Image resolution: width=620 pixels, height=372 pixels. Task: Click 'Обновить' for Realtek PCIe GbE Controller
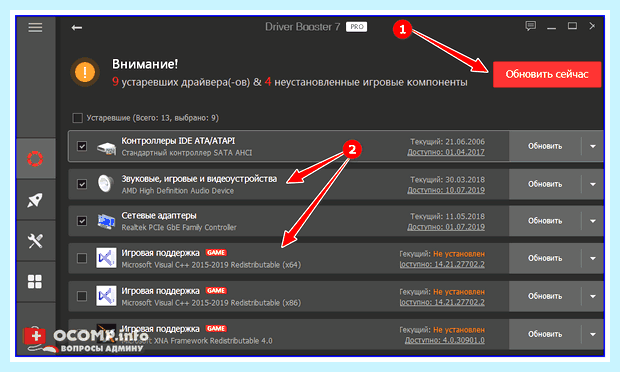[545, 221]
